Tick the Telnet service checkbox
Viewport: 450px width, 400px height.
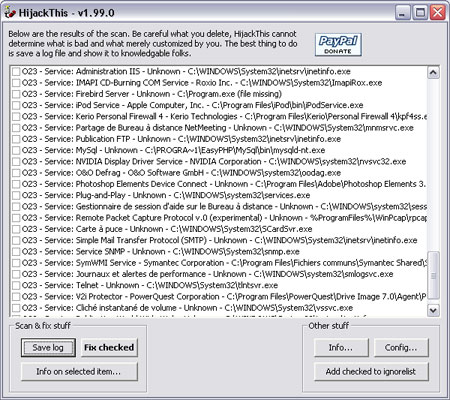pyautogui.click(x=16, y=286)
